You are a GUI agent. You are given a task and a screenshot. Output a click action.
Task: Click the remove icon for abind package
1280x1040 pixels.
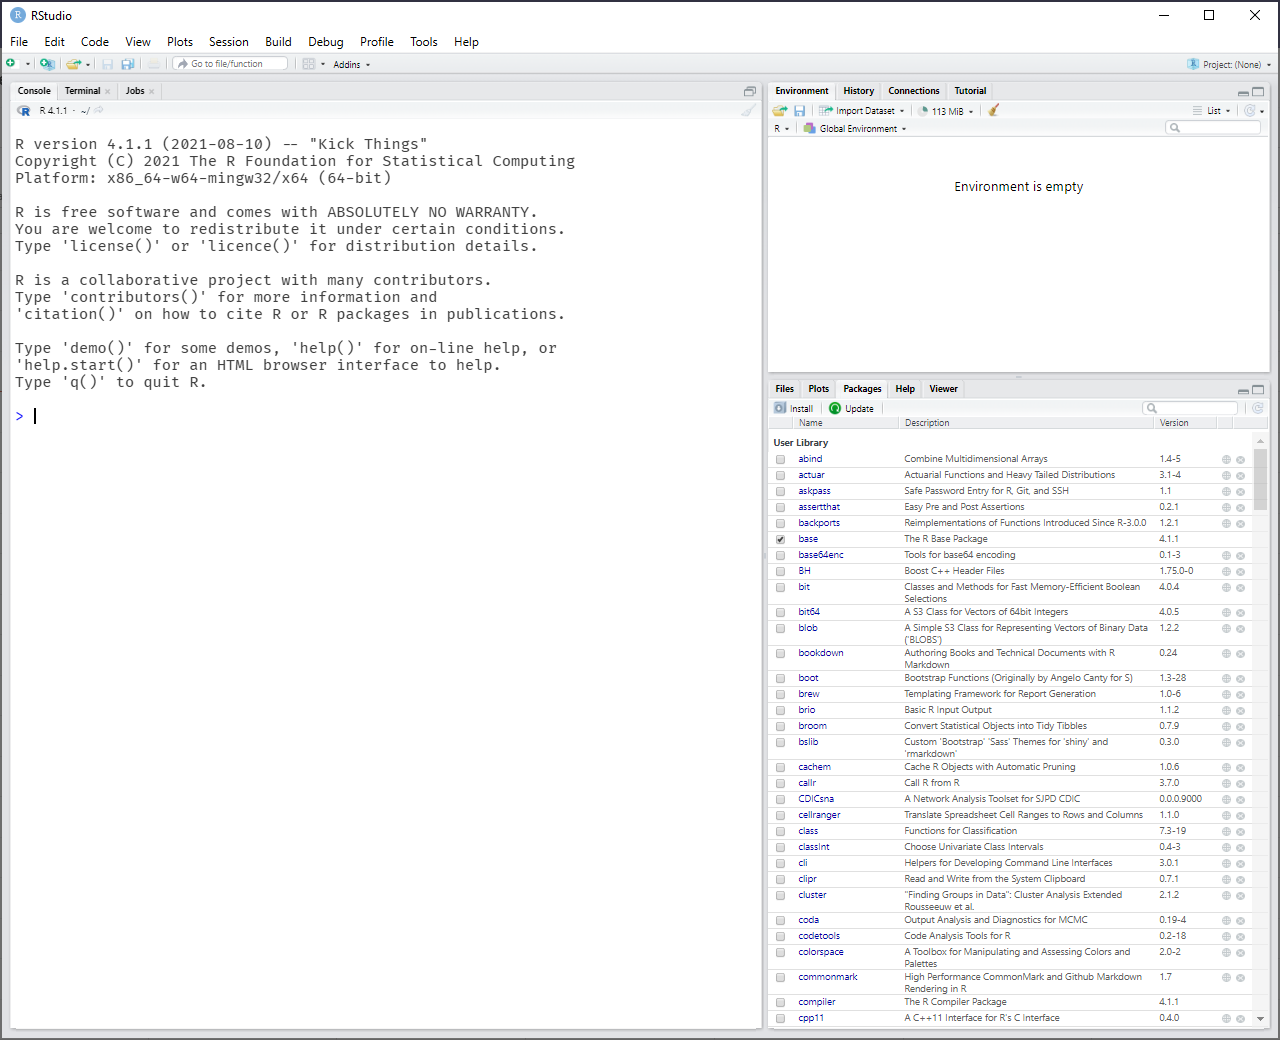click(x=1240, y=460)
